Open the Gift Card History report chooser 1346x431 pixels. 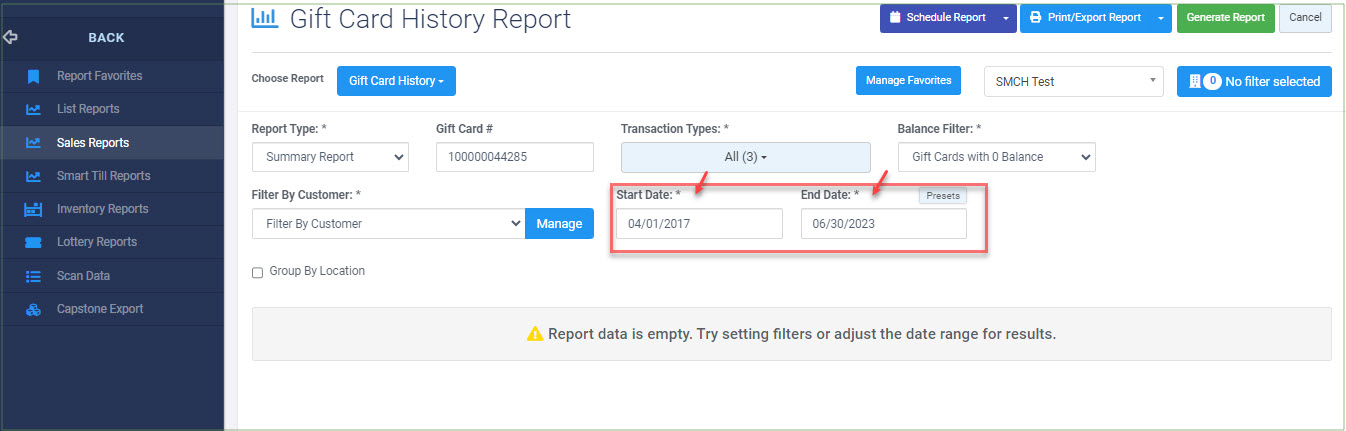396,81
